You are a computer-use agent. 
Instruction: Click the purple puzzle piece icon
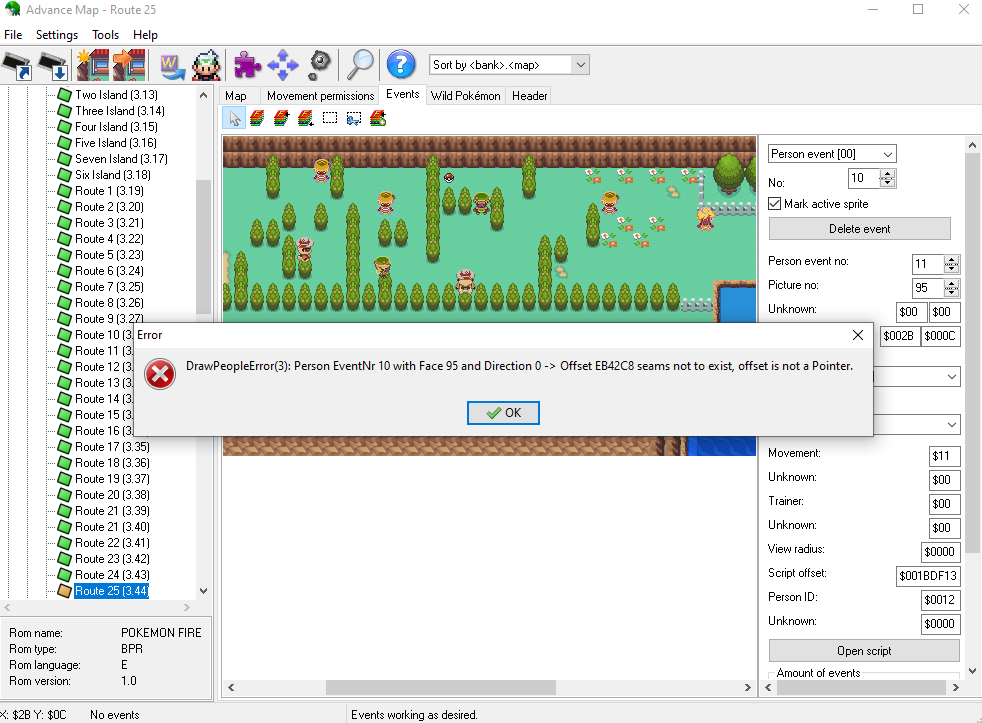click(x=247, y=65)
